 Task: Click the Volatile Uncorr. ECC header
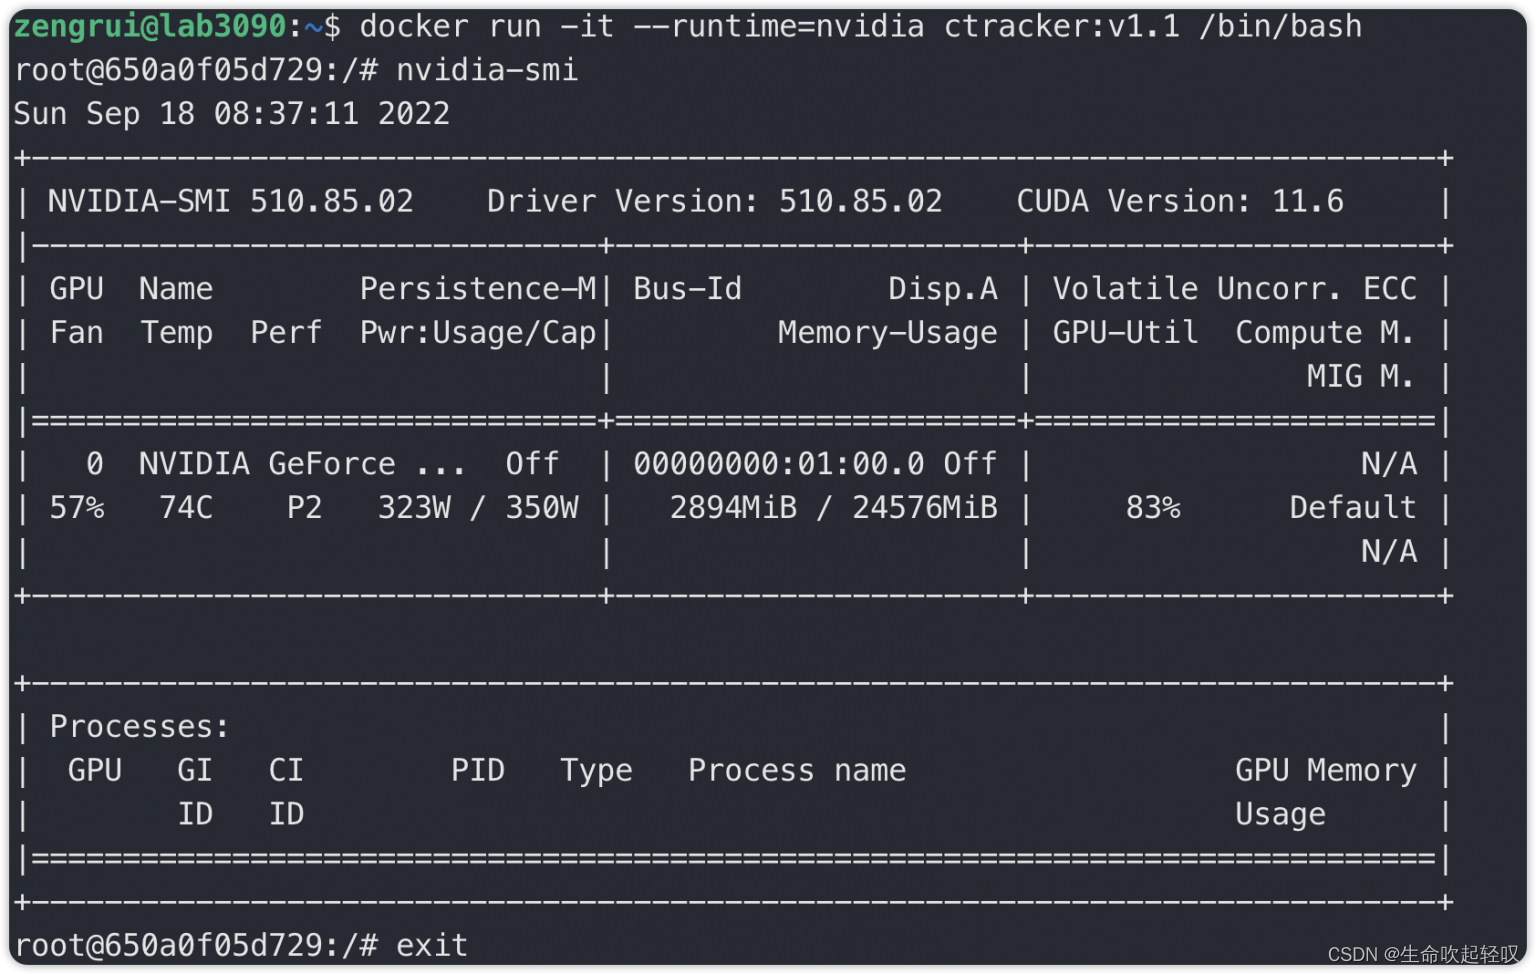pos(1235,289)
